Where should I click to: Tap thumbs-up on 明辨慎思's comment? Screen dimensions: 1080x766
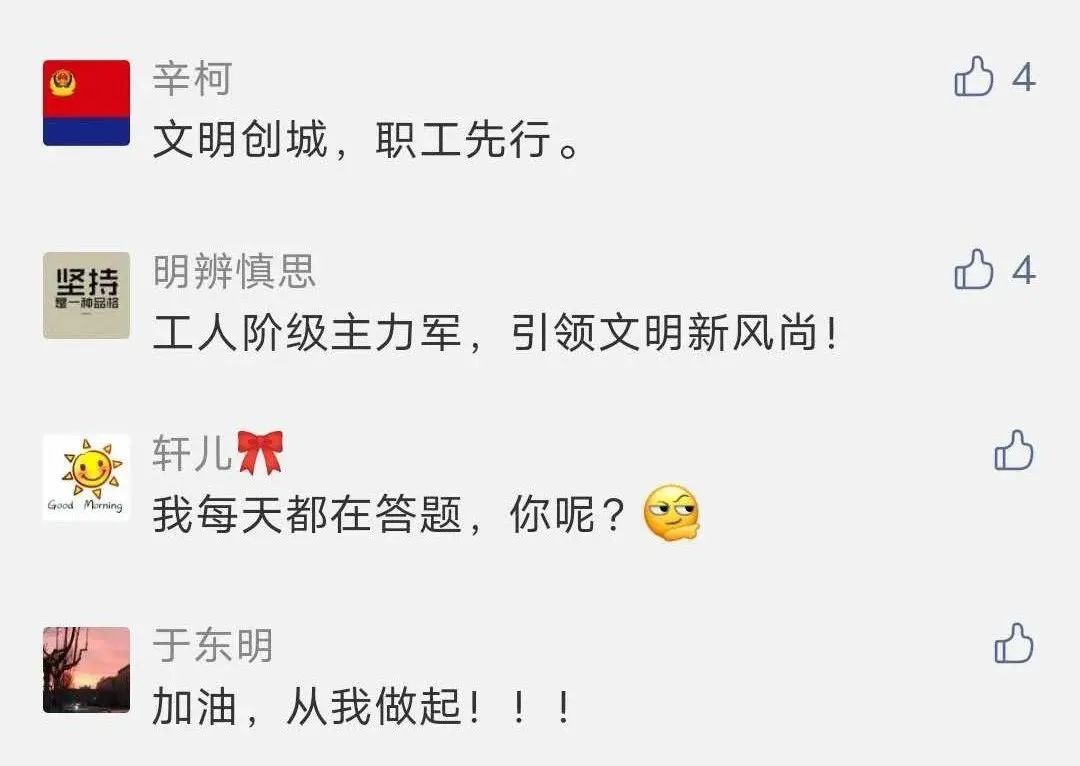(974, 269)
